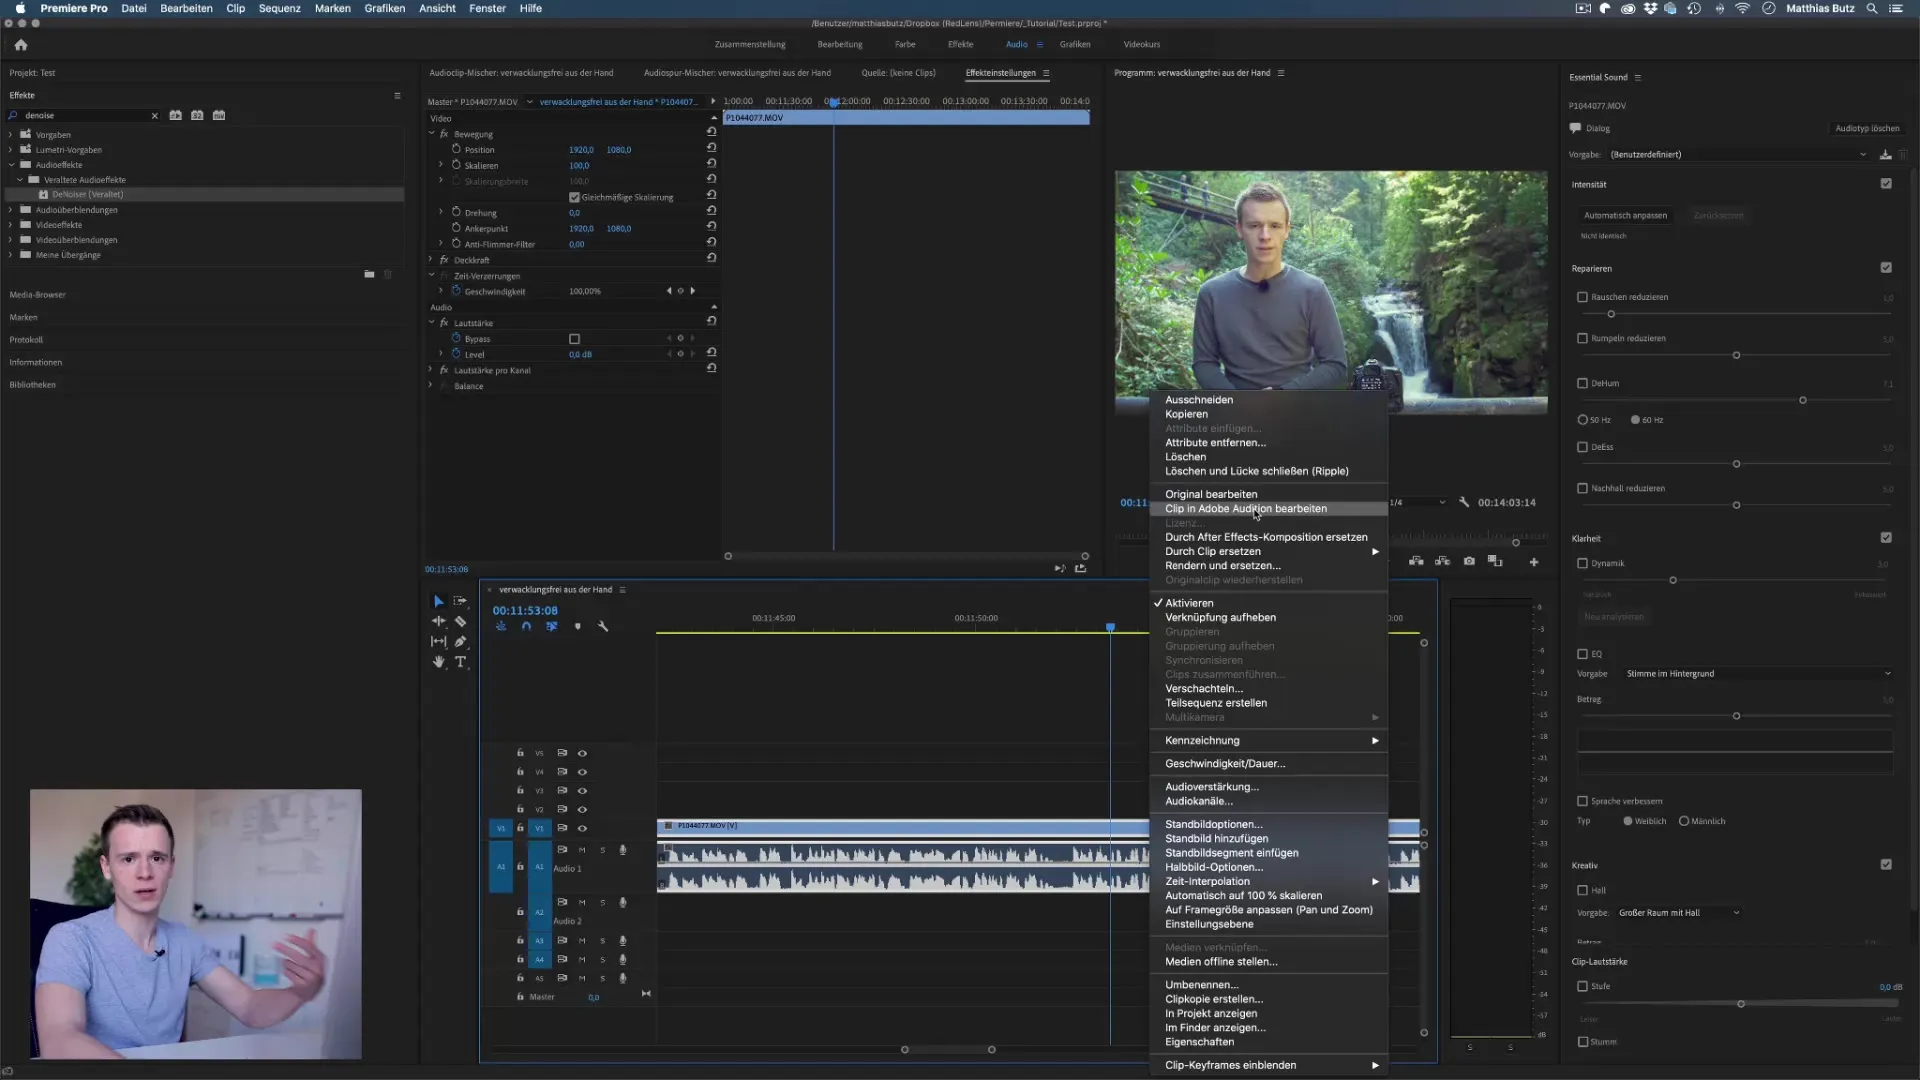Open the Sequenz menu
Viewport: 1920px width, 1080px height.
279,8
